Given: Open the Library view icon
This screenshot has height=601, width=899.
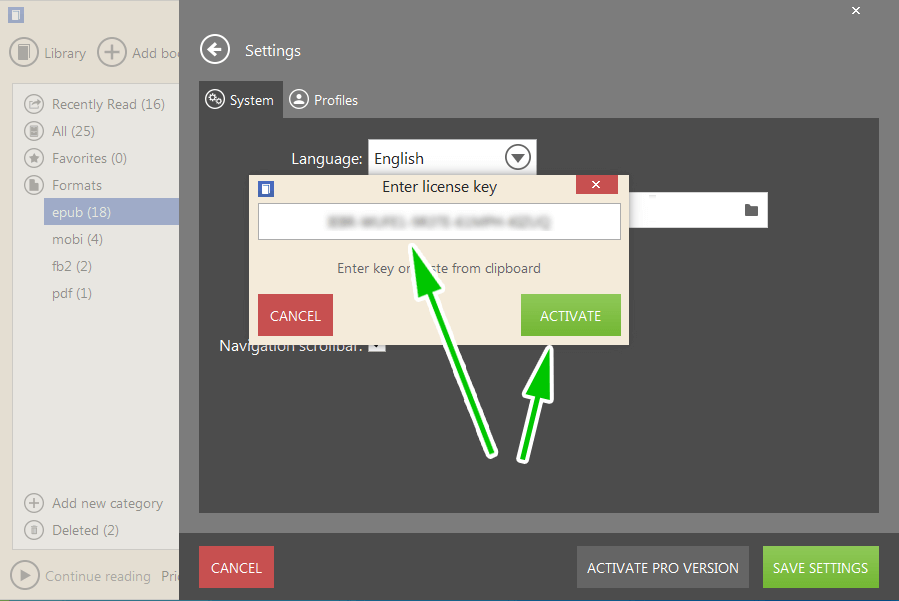Looking at the screenshot, I should click(x=24, y=52).
